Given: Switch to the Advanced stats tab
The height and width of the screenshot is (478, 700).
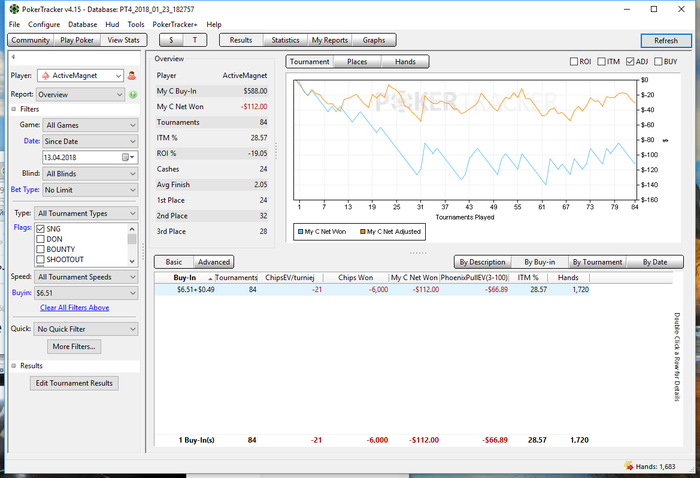Looking at the screenshot, I should (214, 262).
